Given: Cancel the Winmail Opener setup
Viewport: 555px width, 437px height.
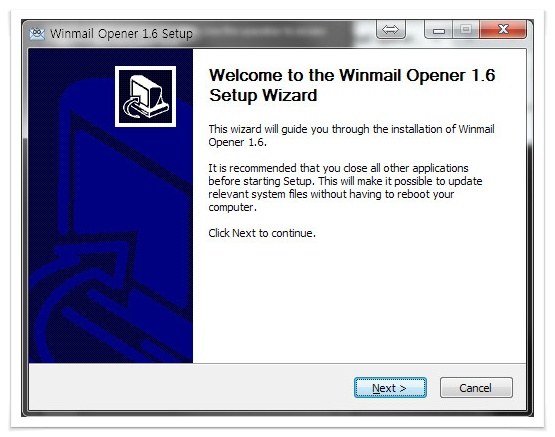Looking at the screenshot, I should [x=476, y=388].
